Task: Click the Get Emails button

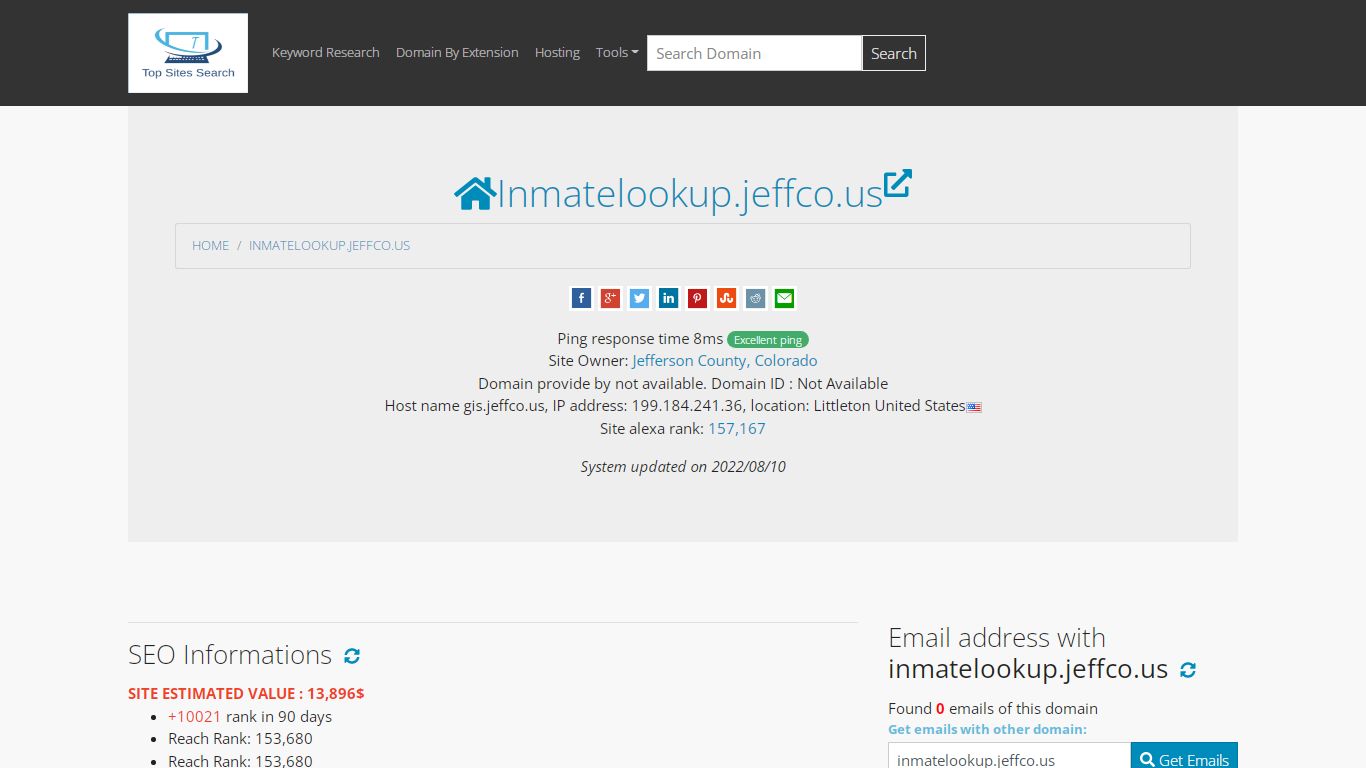Action: tap(1184, 760)
